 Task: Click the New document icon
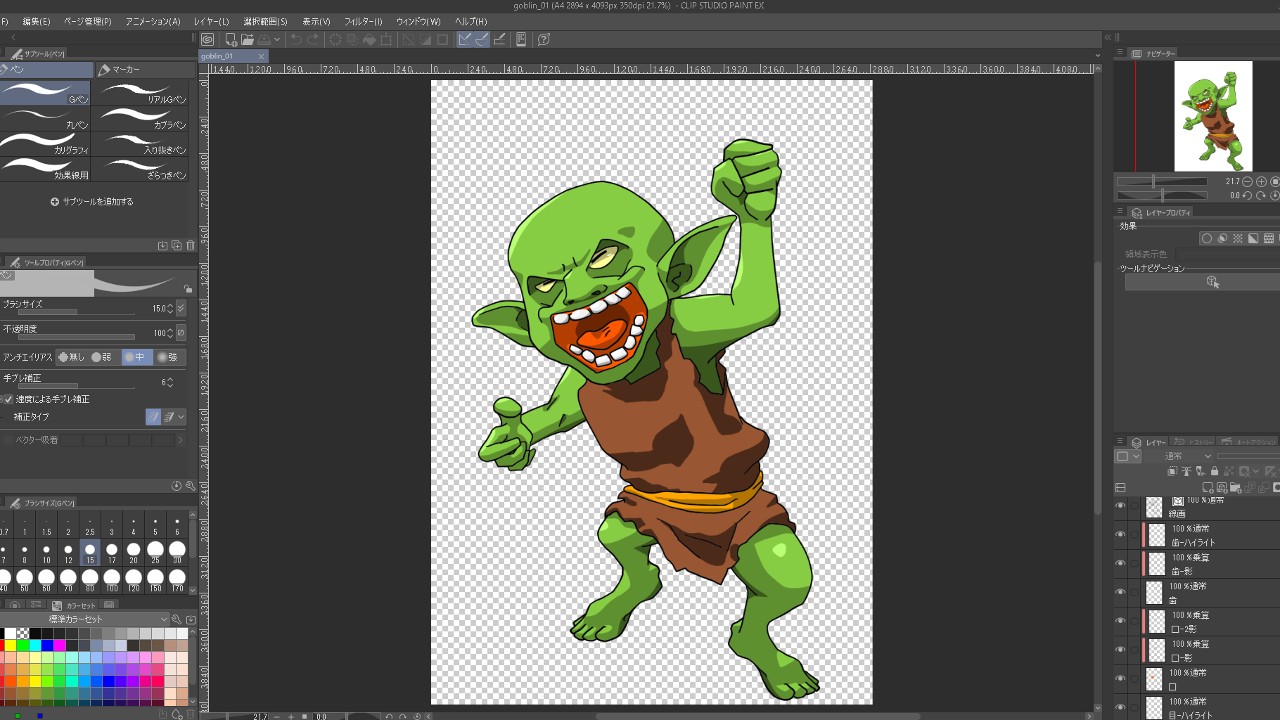pos(231,39)
